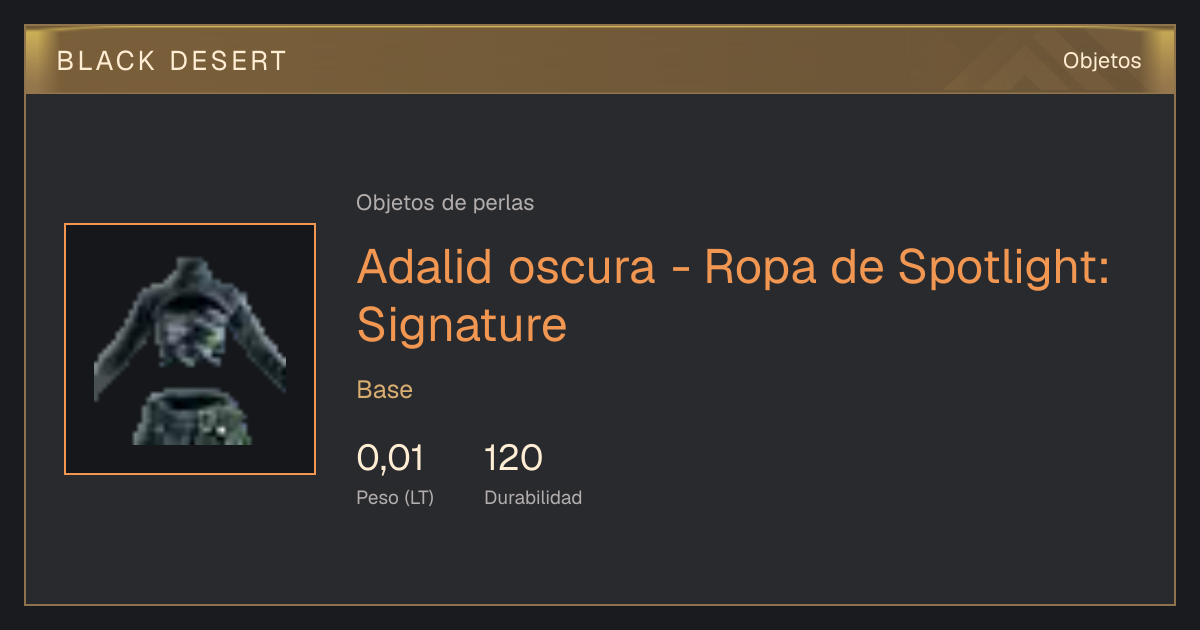Click the 0,01 weight value
Viewport: 1200px width, 630px height.
pyautogui.click(x=390, y=458)
